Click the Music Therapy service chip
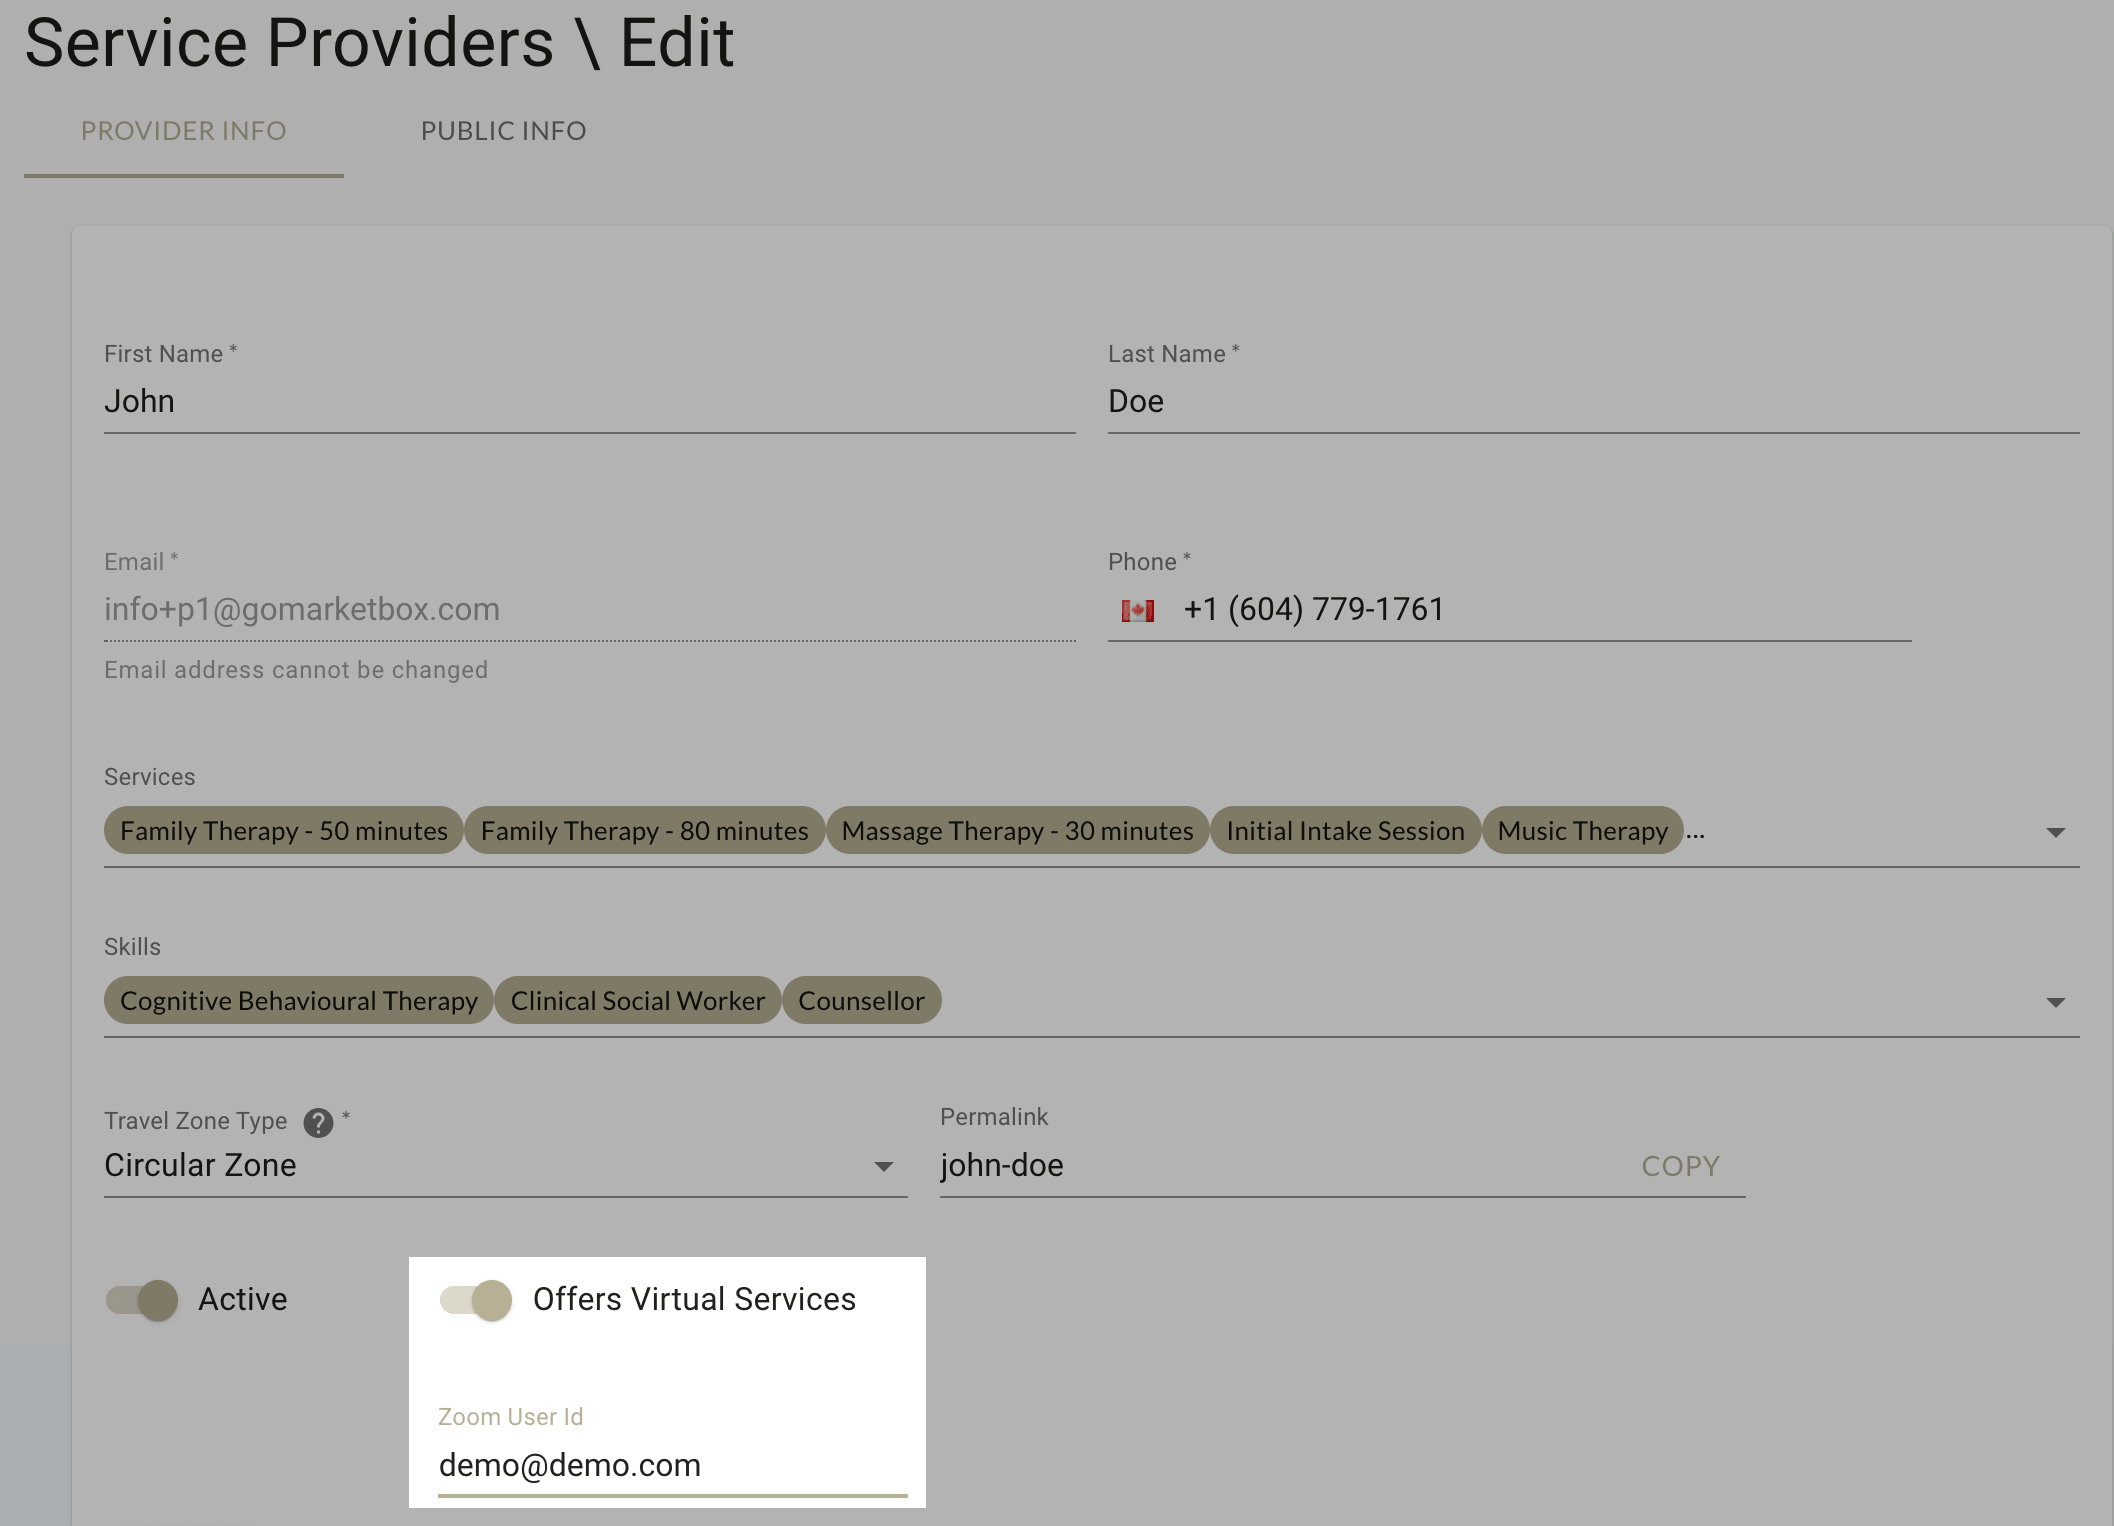This screenshot has height=1526, width=2114. tap(1581, 830)
